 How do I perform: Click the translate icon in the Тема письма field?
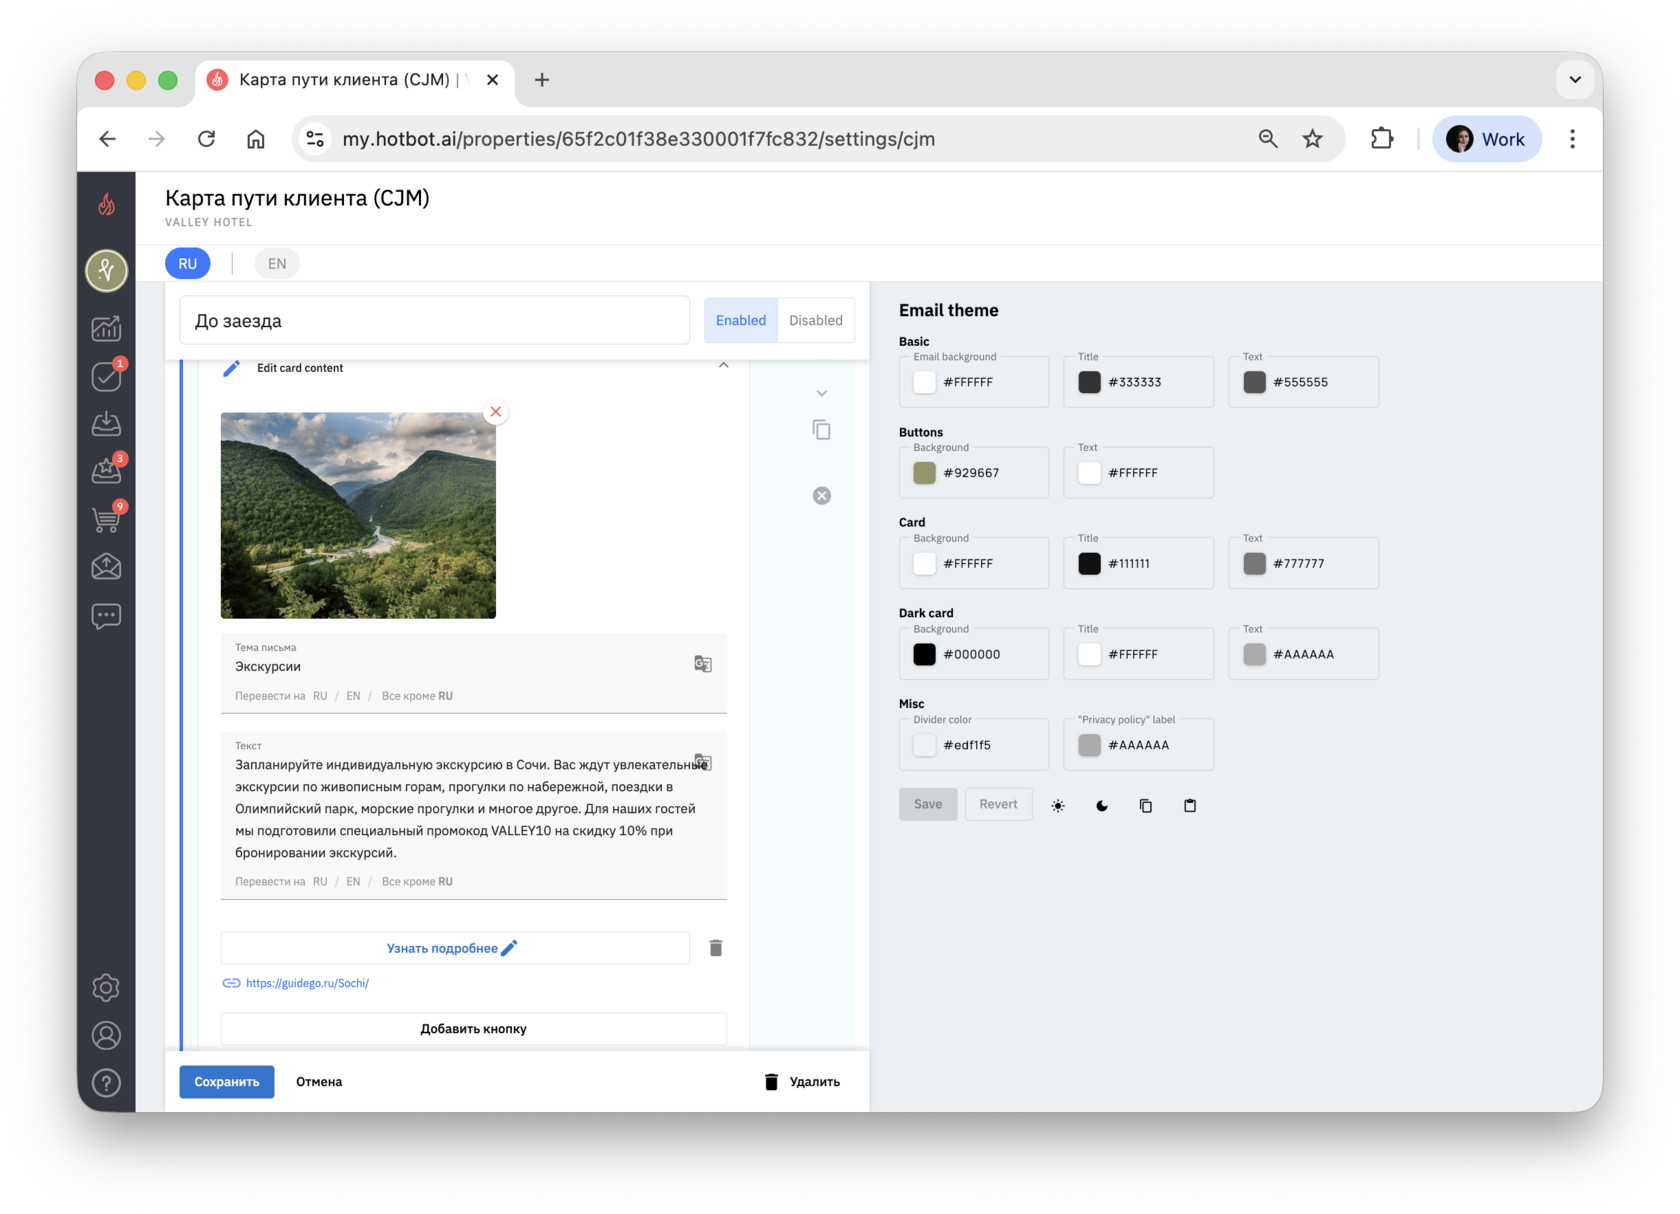pyautogui.click(x=703, y=664)
